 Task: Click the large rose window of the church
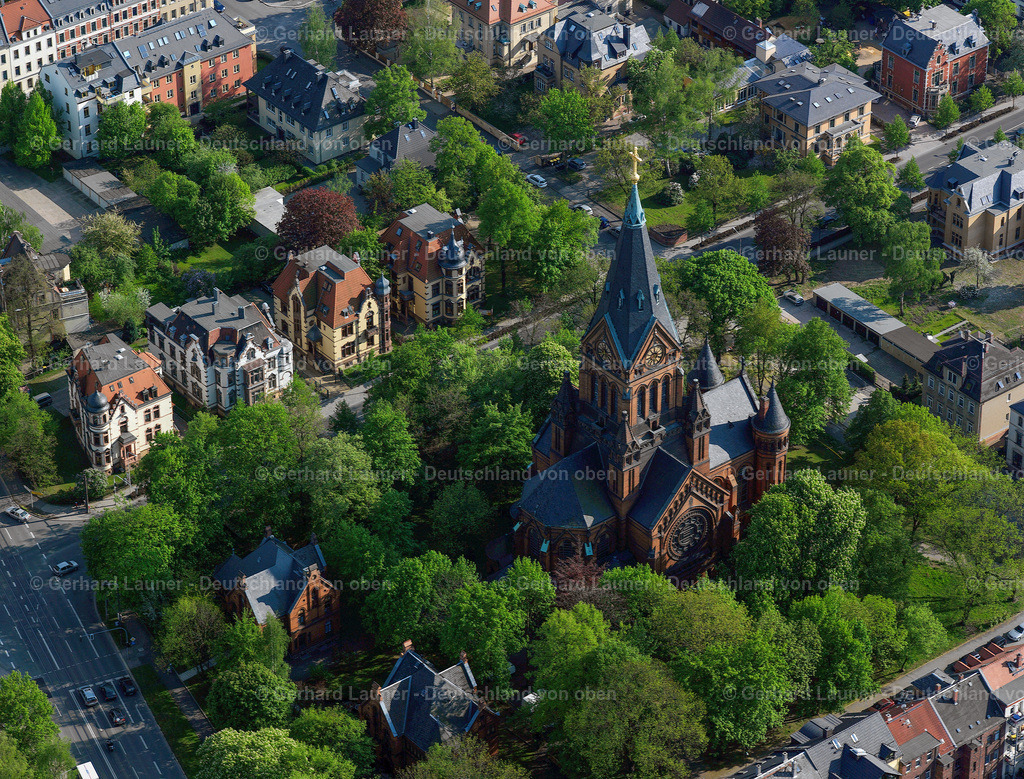pyautogui.click(x=690, y=535)
